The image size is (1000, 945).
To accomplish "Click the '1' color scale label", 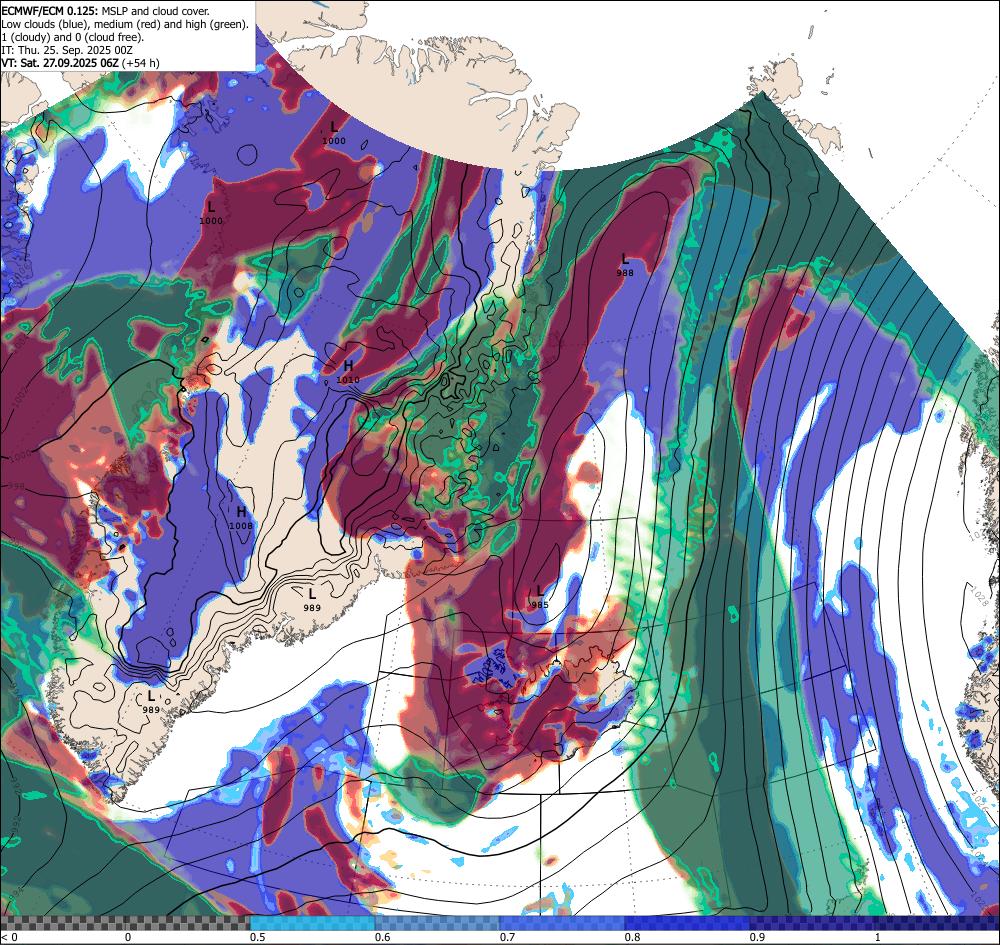I will coord(877,937).
